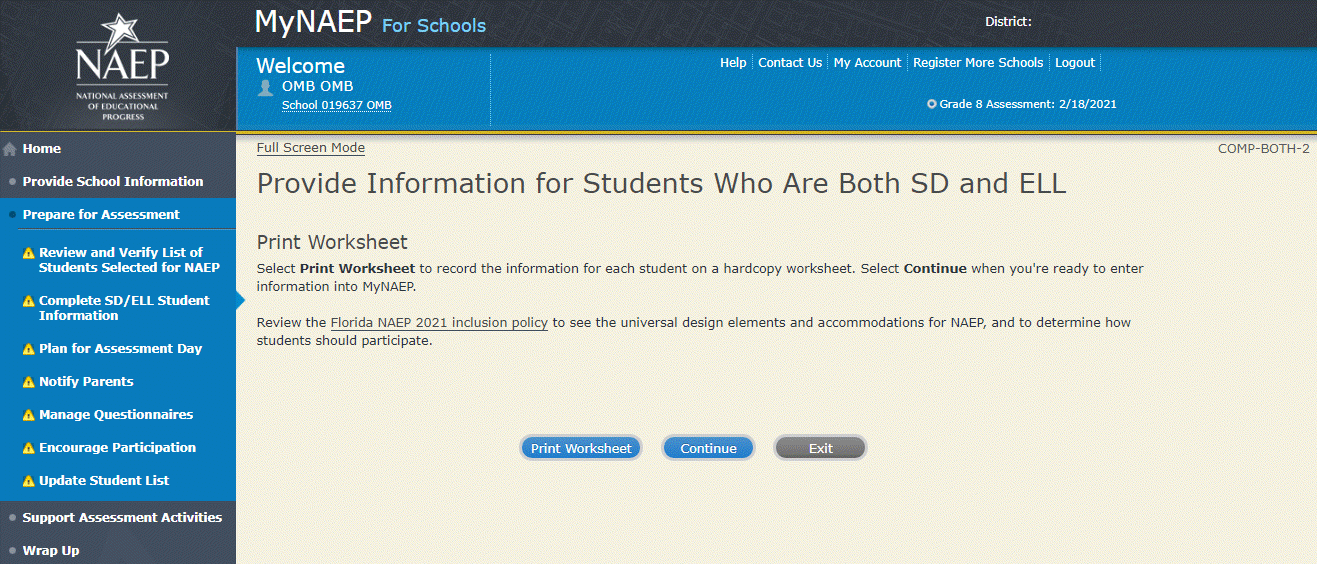Open Florida NAEP 2021 inclusion policy link
The image size is (1317, 564).
[439, 323]
